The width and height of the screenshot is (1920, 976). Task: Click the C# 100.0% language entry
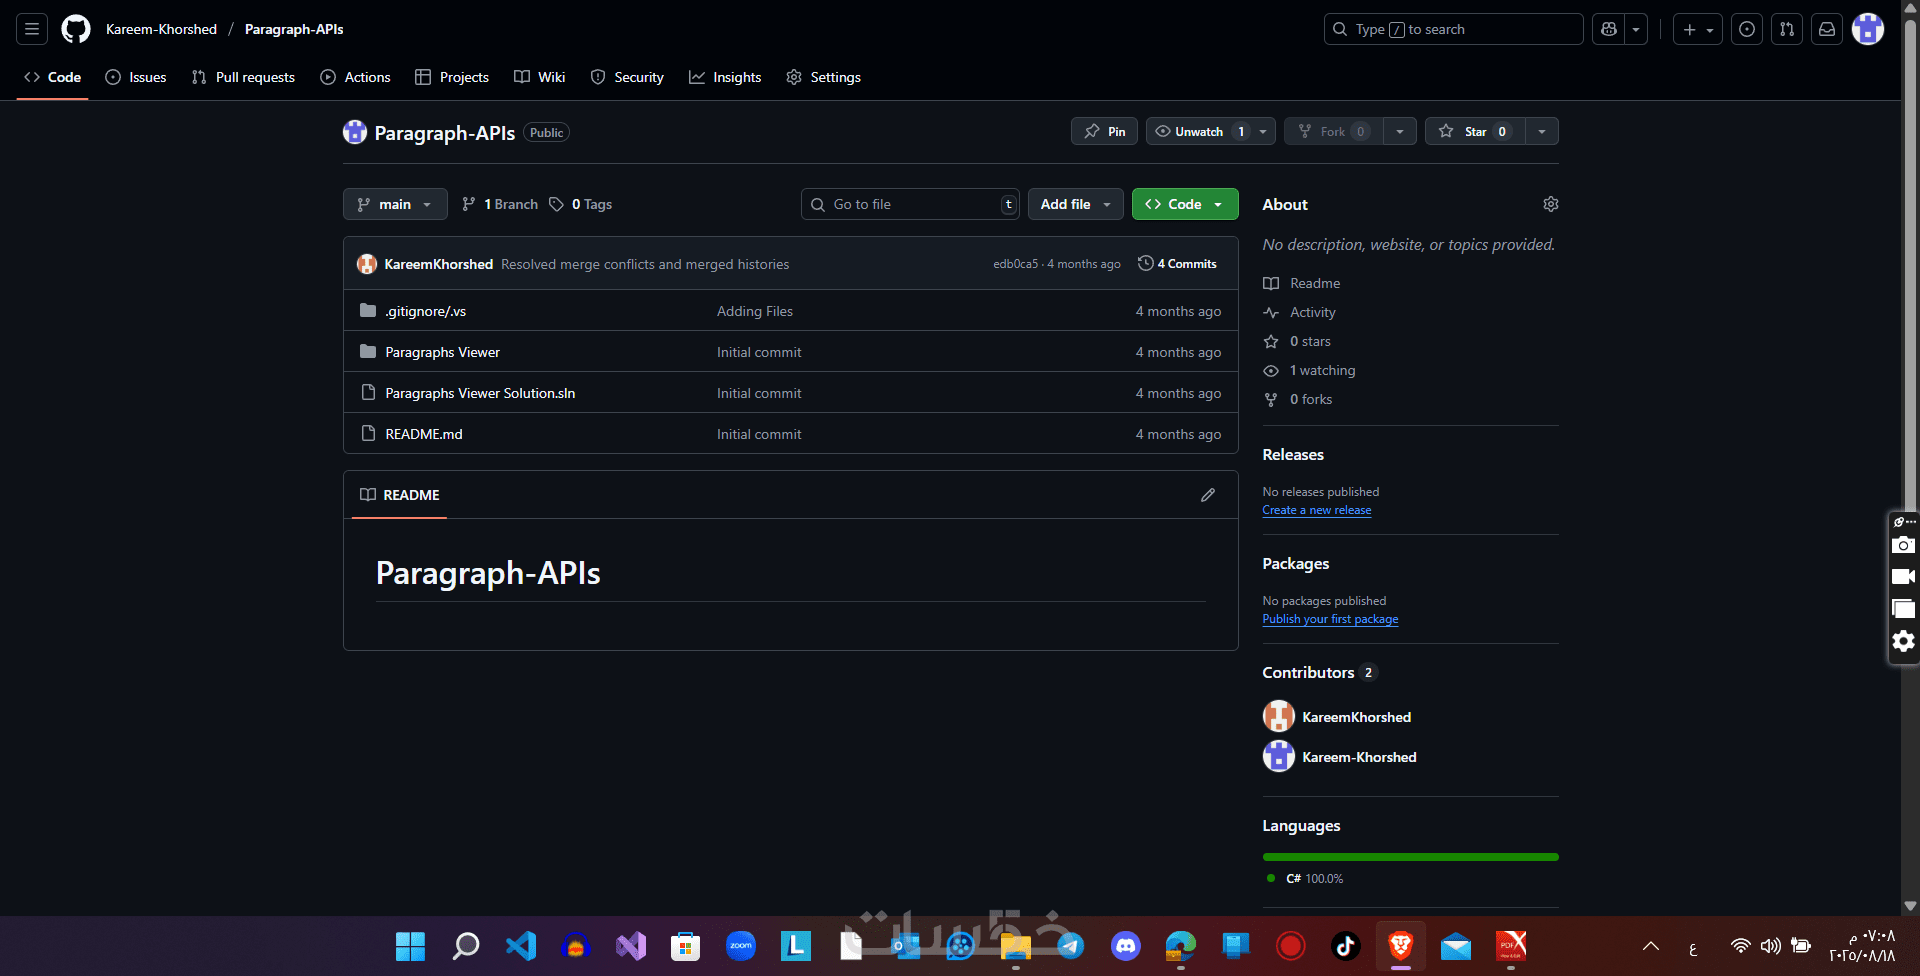coord(1305,878)
